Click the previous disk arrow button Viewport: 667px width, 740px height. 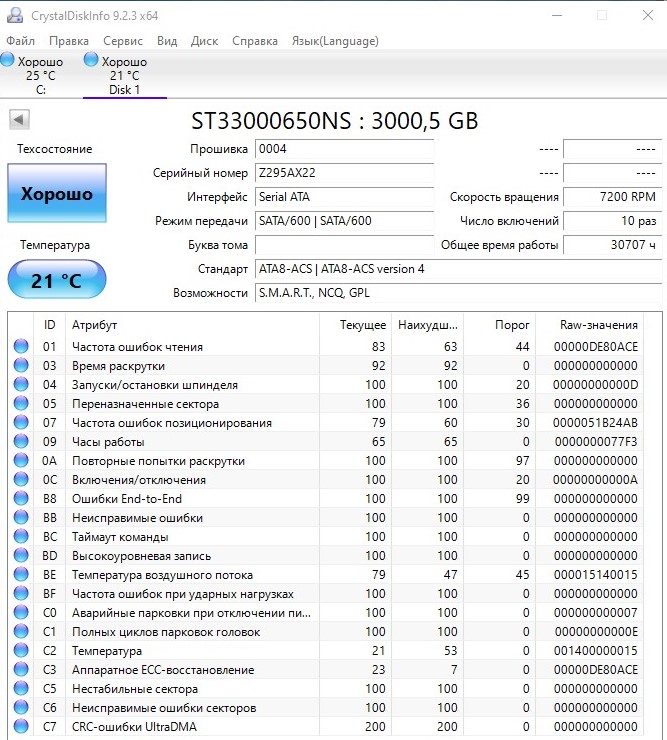pos(19,119)
